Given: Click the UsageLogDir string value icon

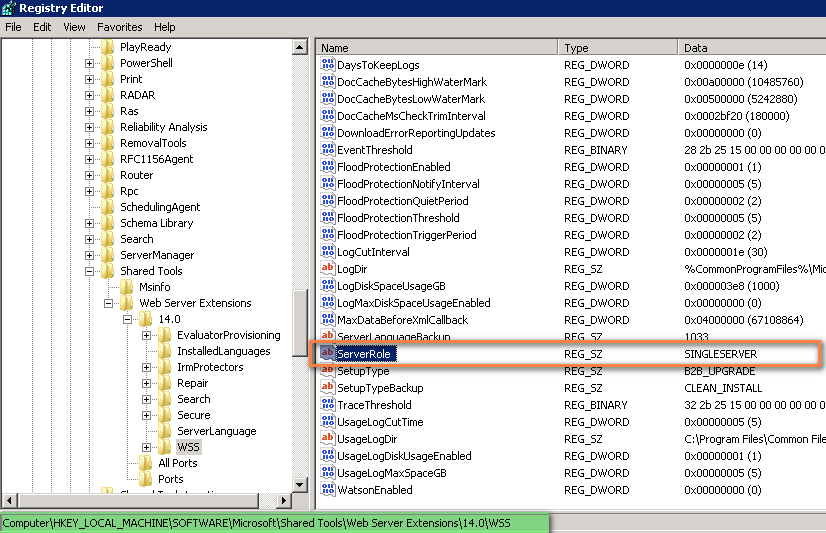Looking at the screenshot, I should click(x=328, y=439).
